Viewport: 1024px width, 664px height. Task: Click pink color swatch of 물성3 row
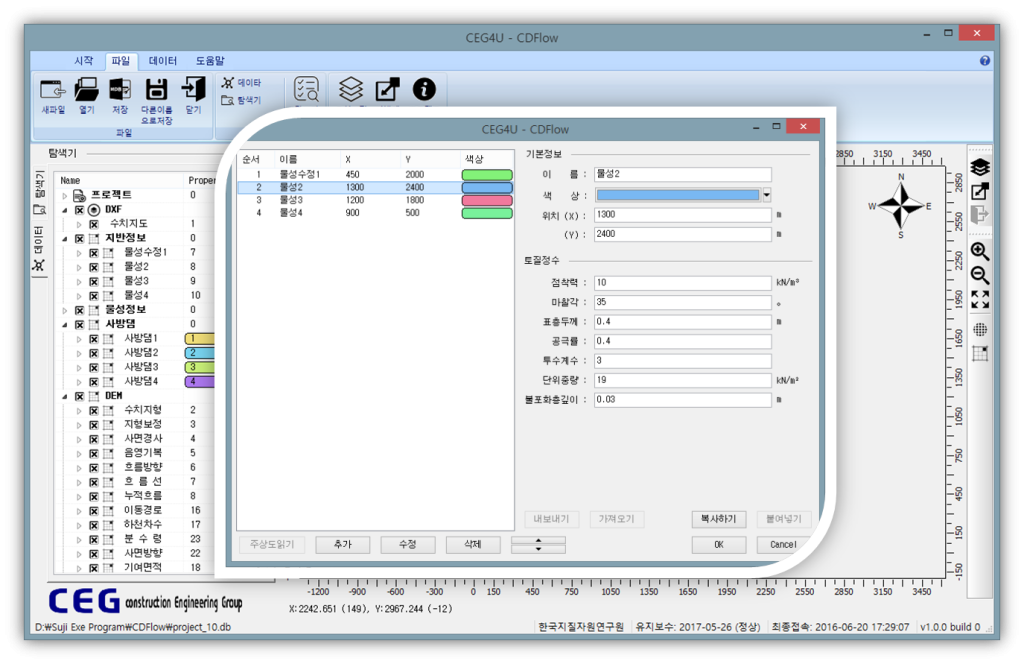tap(487, 200)
